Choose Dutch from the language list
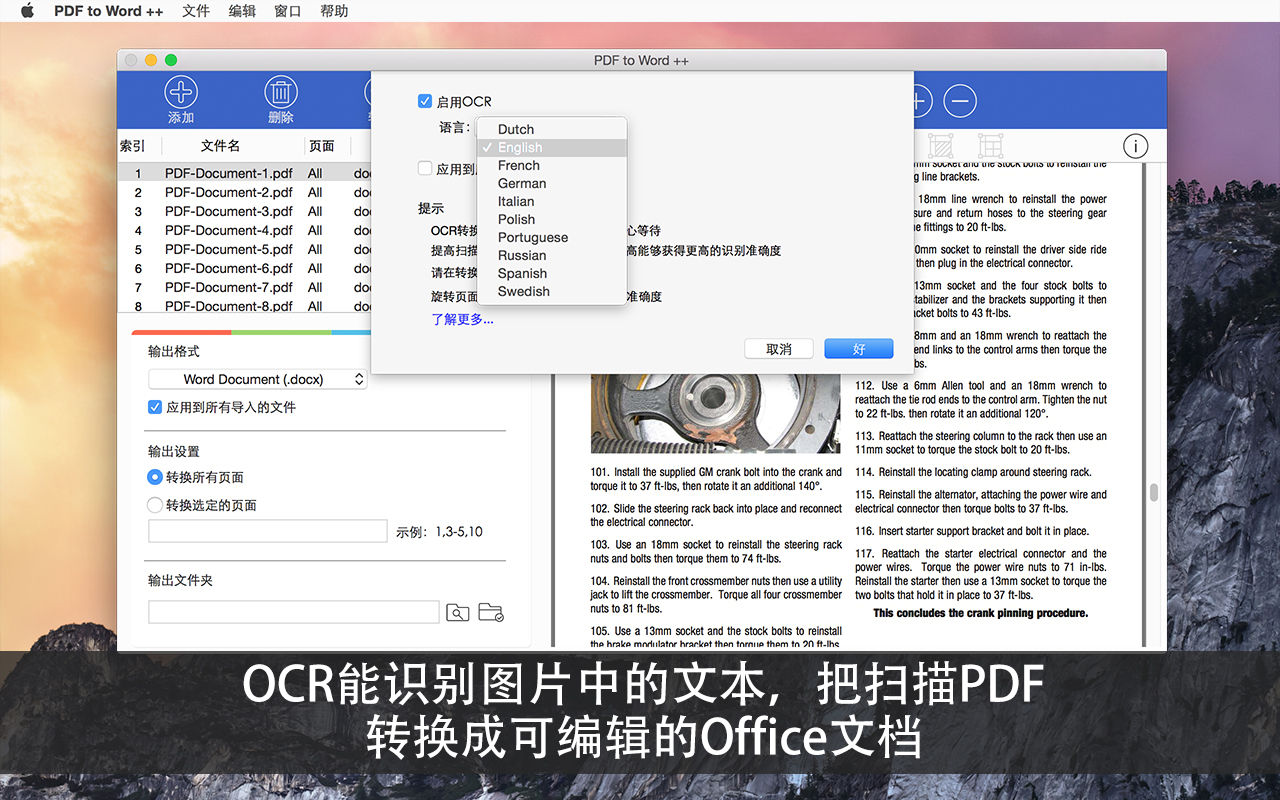The width and height of the screenshot is (1280, 800). (552, 129)
